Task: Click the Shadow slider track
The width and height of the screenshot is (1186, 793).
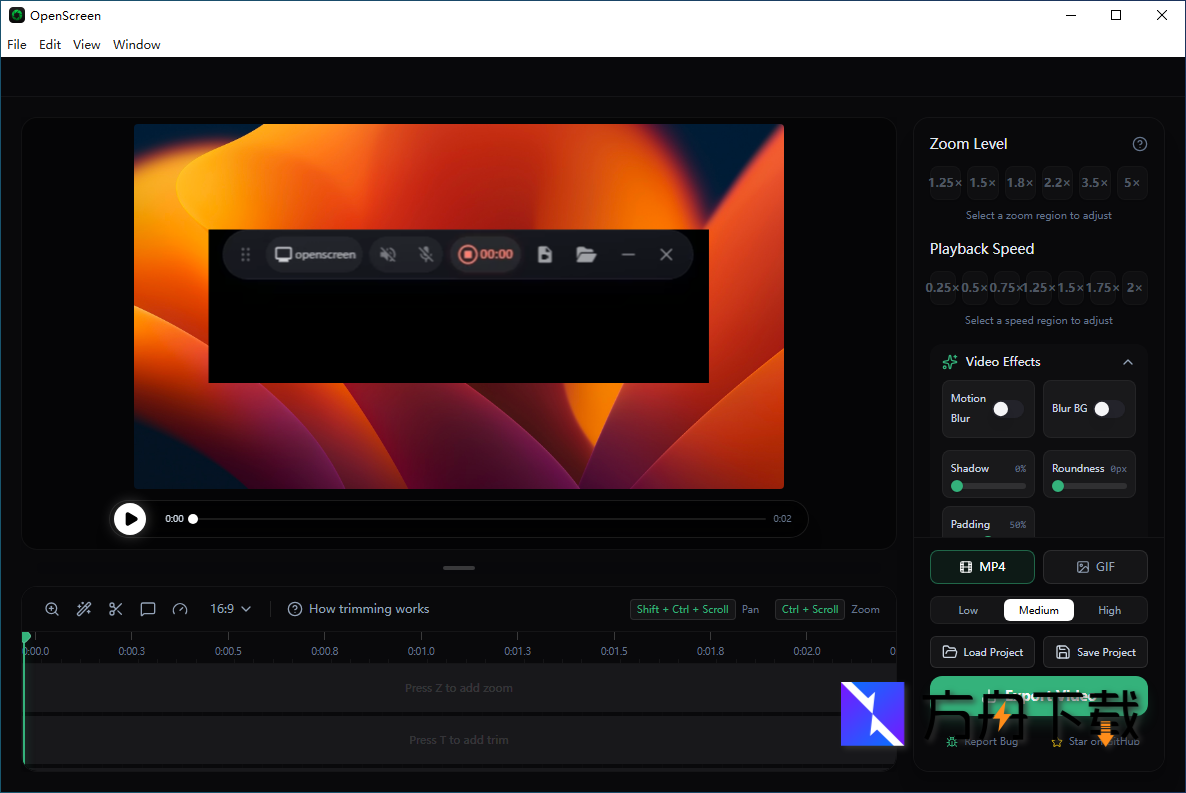Action: [990, 486]
